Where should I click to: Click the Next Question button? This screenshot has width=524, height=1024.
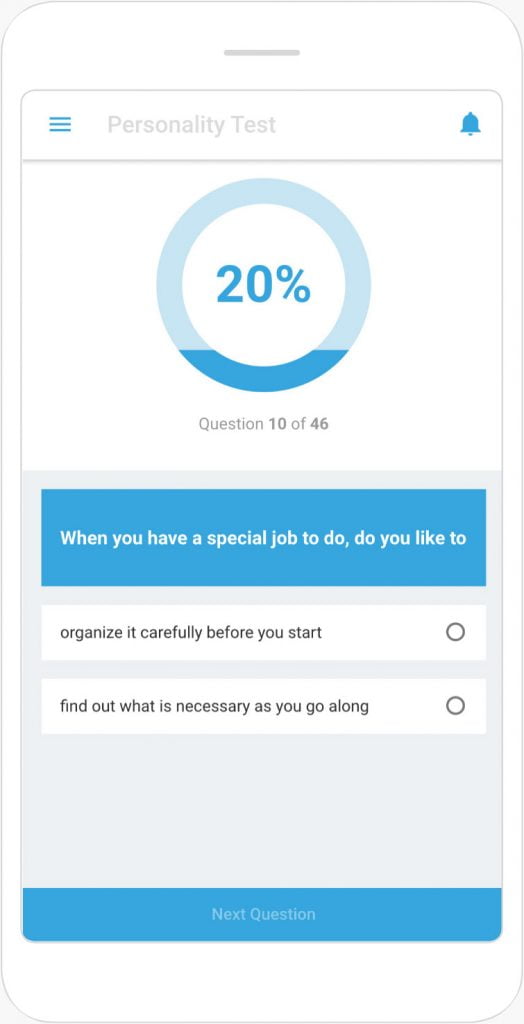pos(262,914)
